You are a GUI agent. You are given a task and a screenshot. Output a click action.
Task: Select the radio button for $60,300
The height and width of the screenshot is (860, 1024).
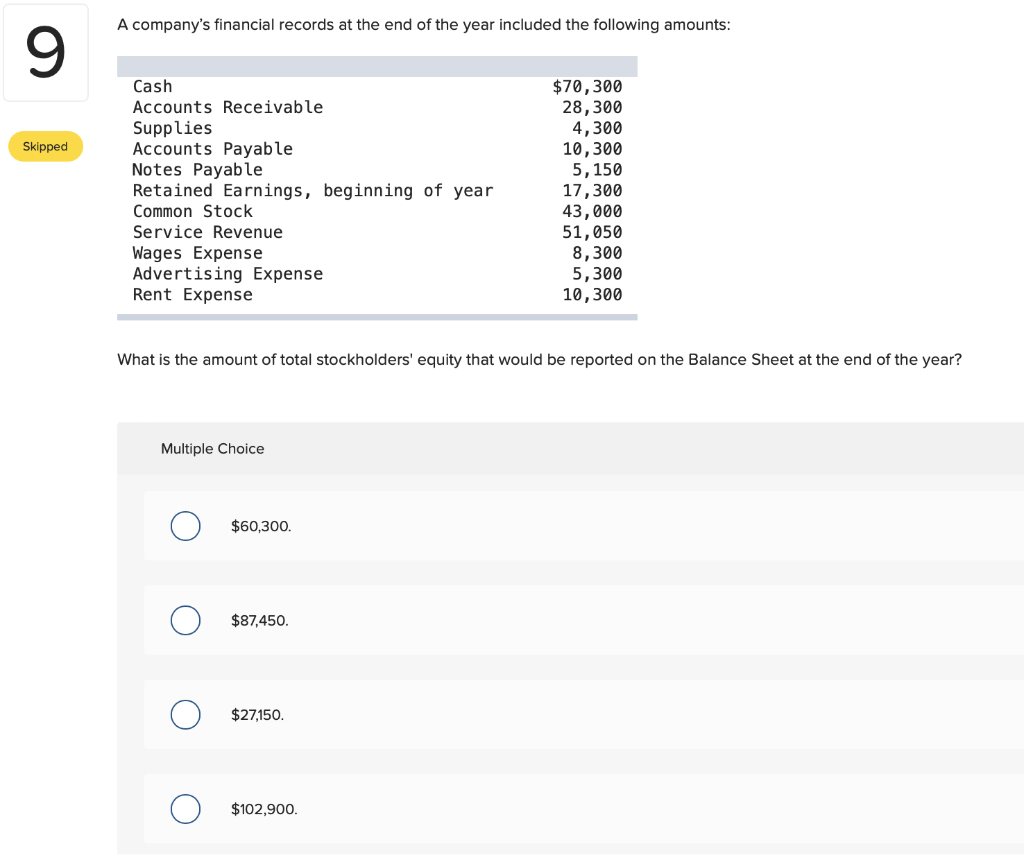pos(185,526)
